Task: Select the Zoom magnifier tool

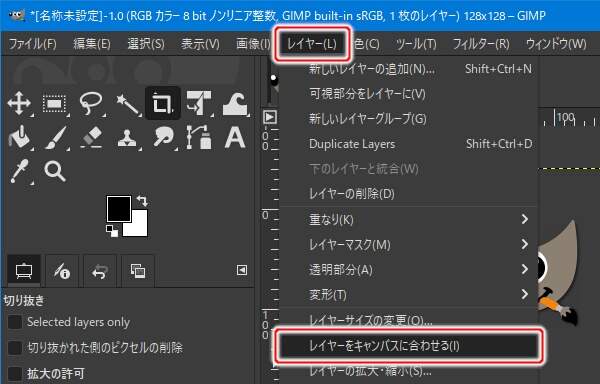Action: (55, 171)
